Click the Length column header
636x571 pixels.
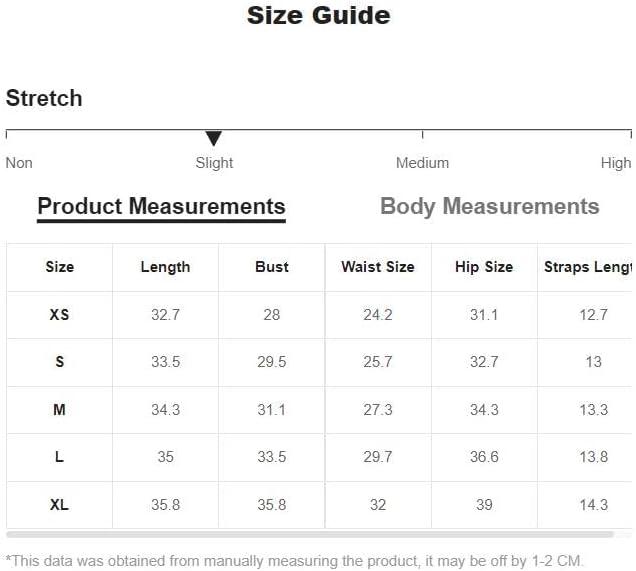pos(165,267)
